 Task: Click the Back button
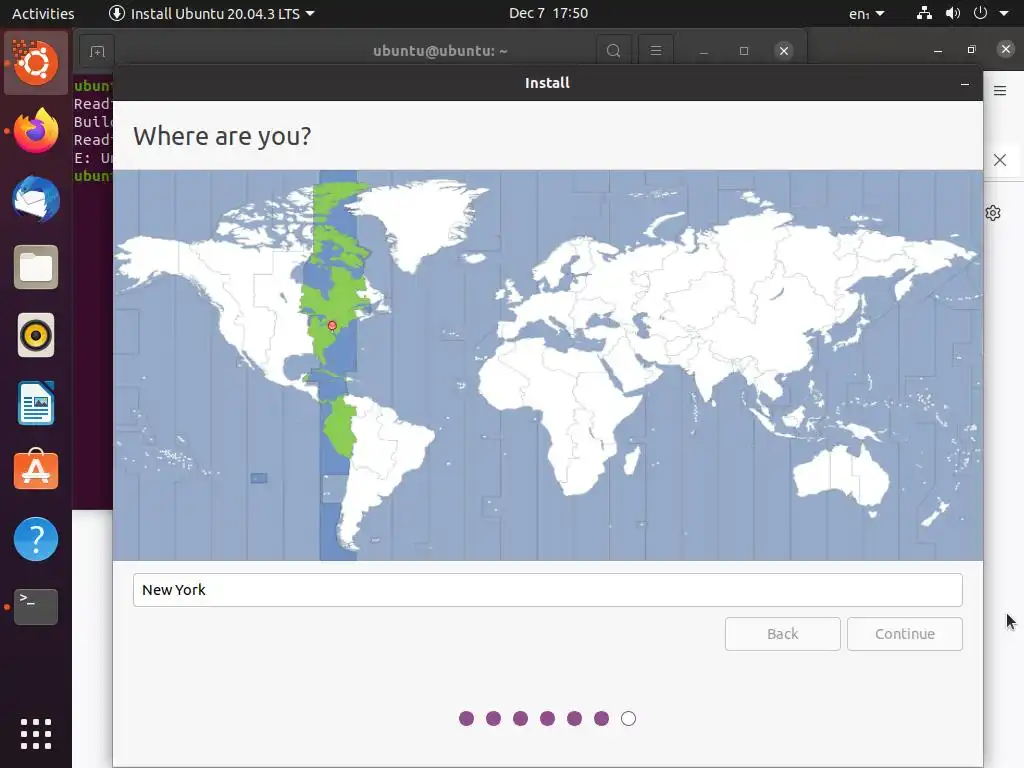pyautogui.click(x=782, y=634)
